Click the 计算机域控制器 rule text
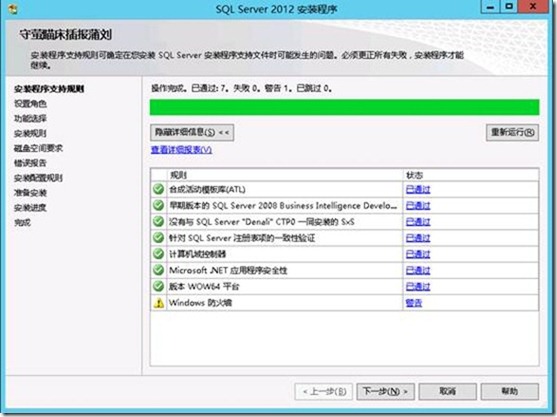The height and width of the screenshot is (417, 557). pyautogui.click(x=197, y=254)
